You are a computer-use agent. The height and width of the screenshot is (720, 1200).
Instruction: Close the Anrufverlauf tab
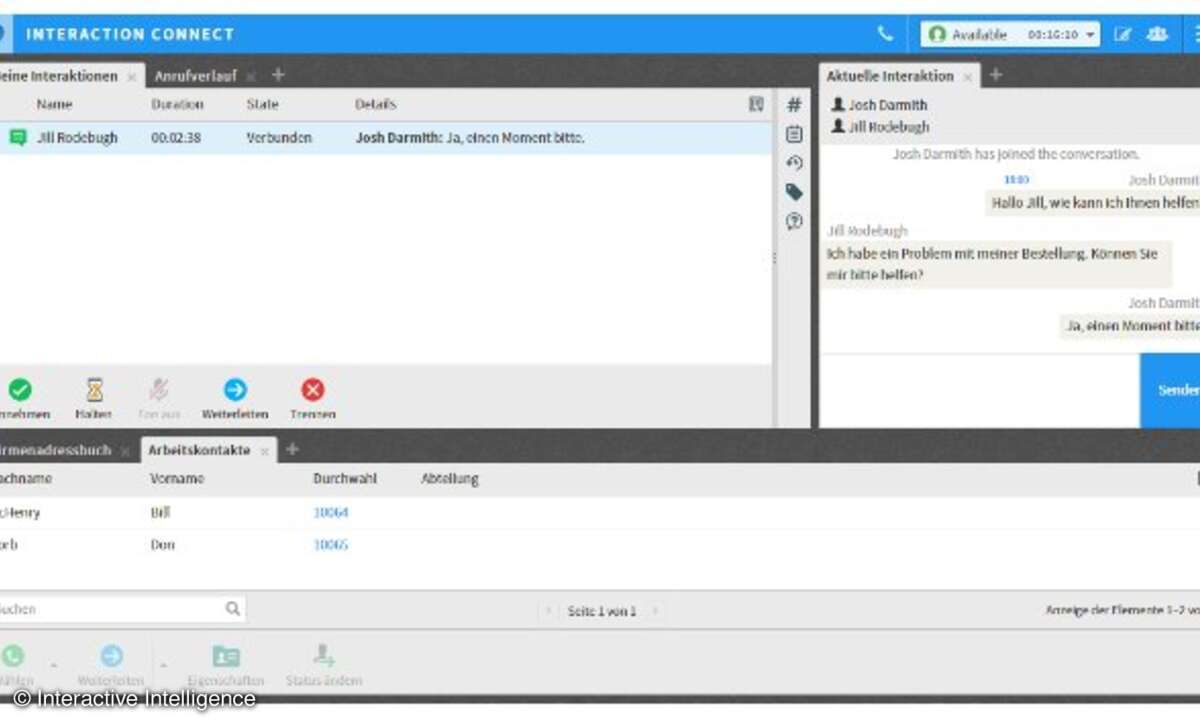250,76
